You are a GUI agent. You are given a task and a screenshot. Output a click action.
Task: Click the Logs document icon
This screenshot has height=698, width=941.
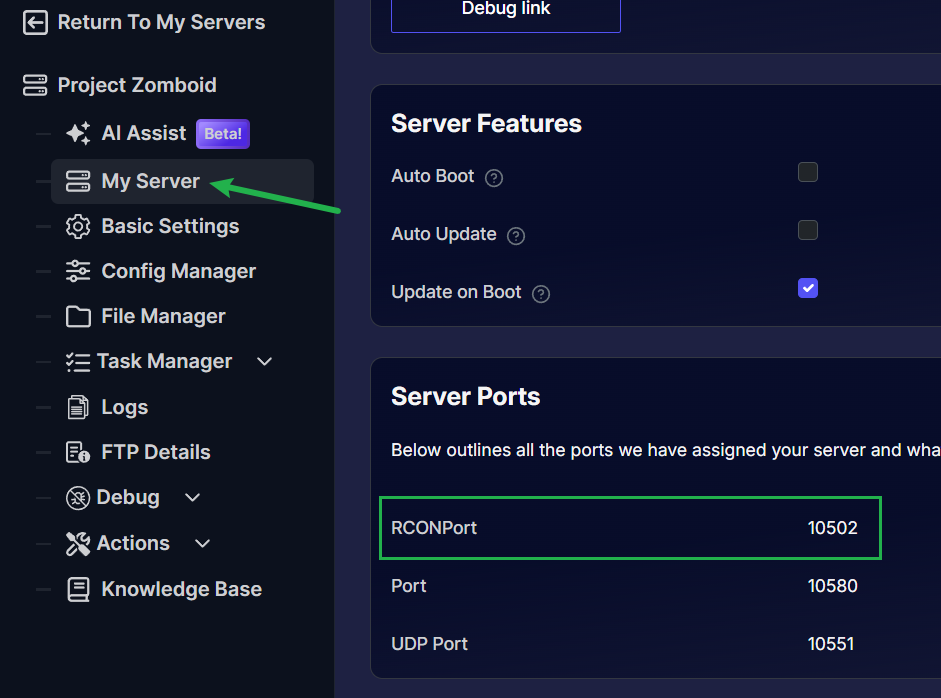coord(78,407)
